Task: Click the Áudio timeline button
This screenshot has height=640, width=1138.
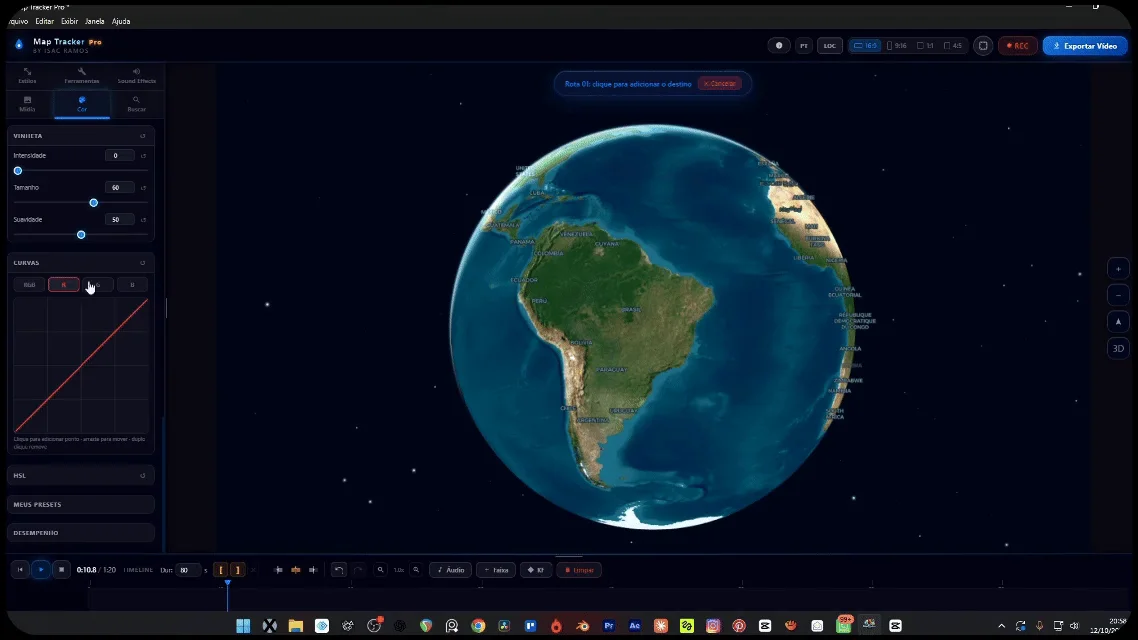Action: pyautogui.click(x=451, y=570)
